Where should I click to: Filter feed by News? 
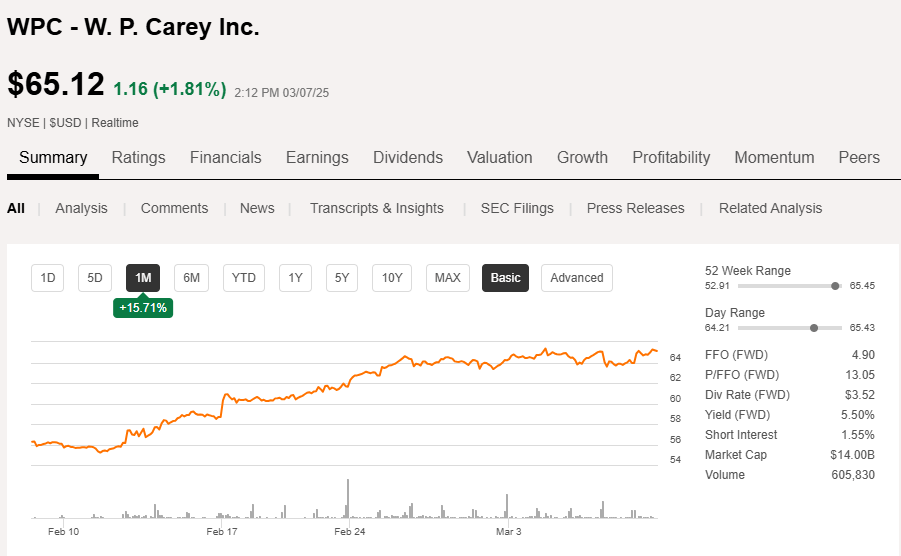pyautogui.click(x=257, y=208)
